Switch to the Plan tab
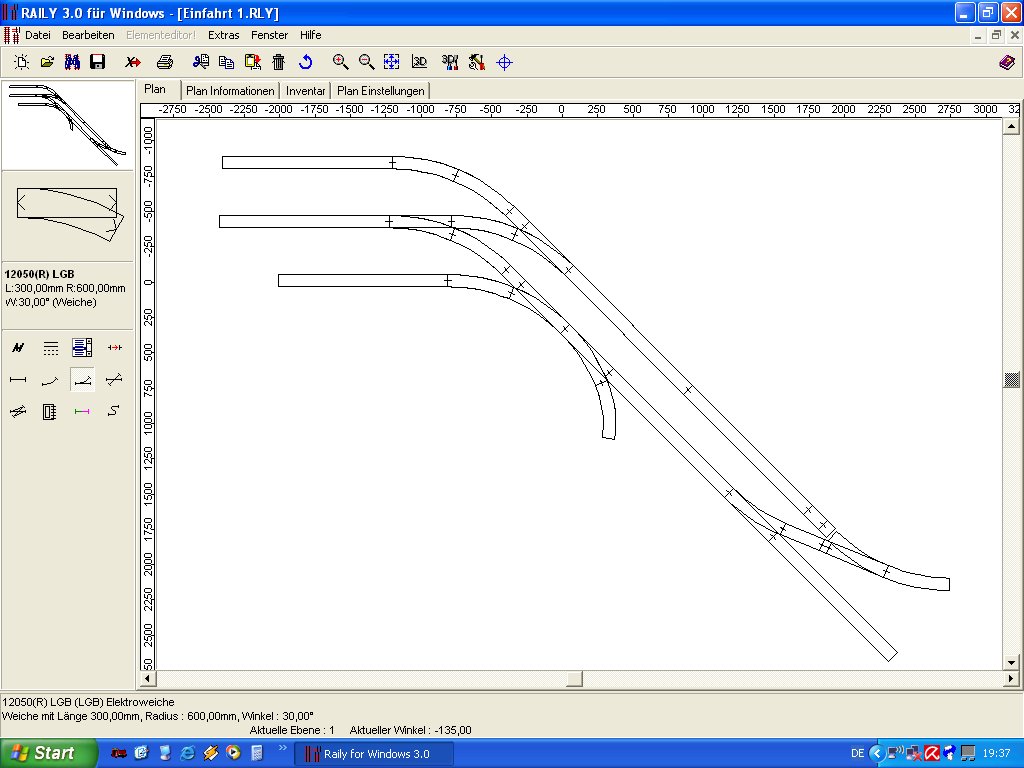The height and width of the screenshot is (768, 1024). point(155,89)
